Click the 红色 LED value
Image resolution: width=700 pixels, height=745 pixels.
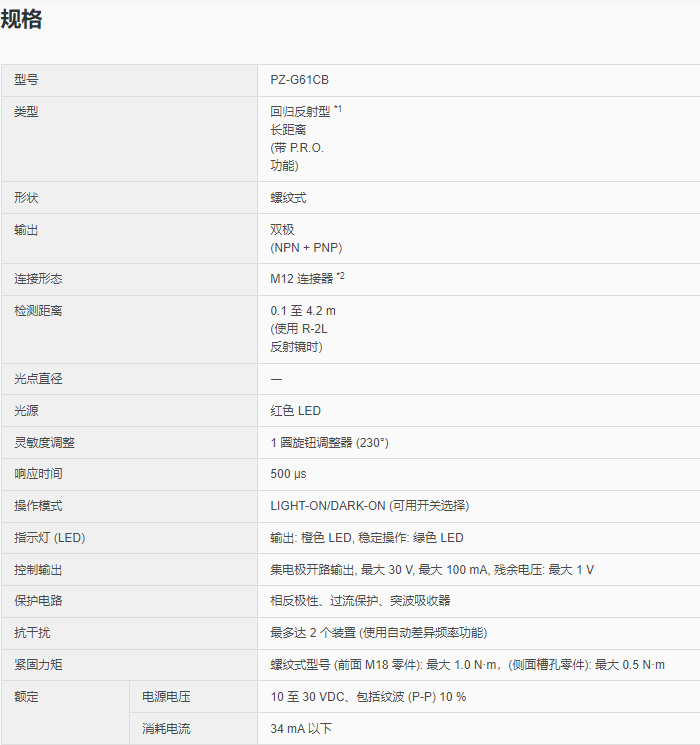[296, 411]
